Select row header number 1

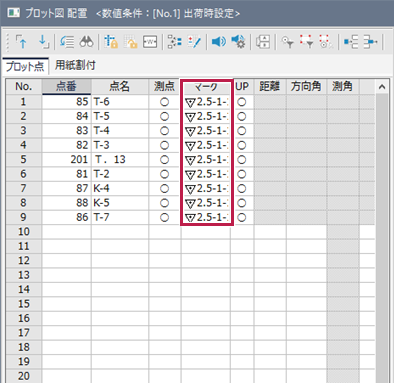[x=24, y=102]
